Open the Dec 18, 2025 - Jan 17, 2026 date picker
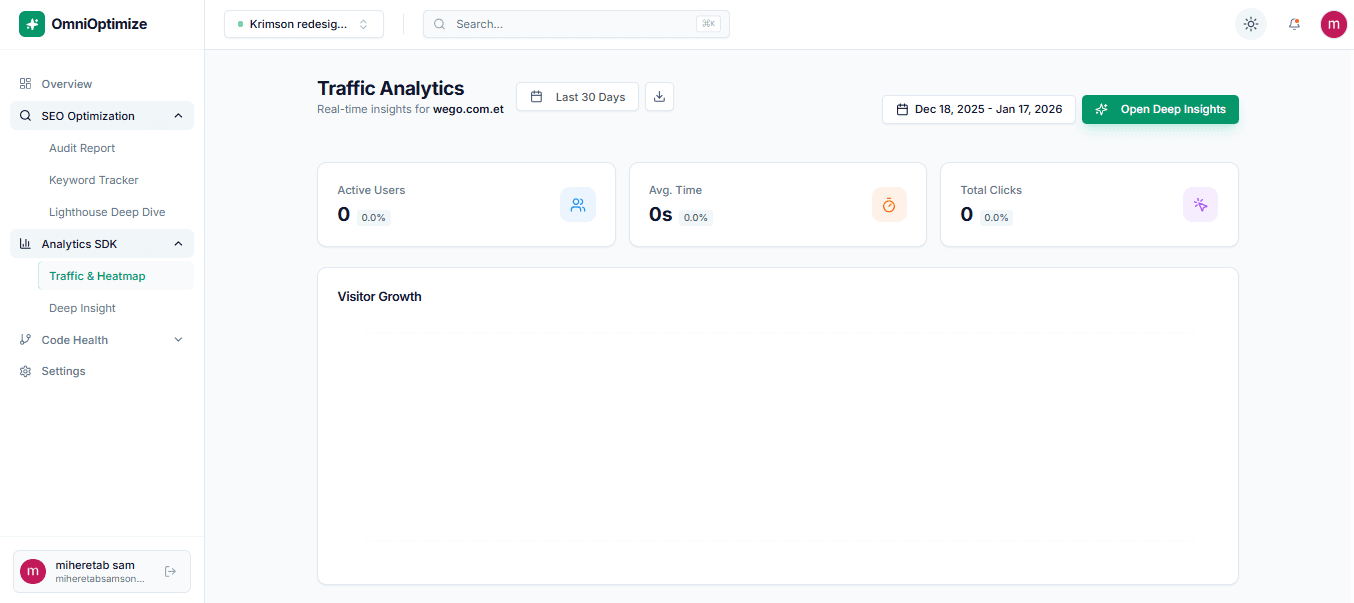Screen dimensions: 1354x603 pos(979,109)
